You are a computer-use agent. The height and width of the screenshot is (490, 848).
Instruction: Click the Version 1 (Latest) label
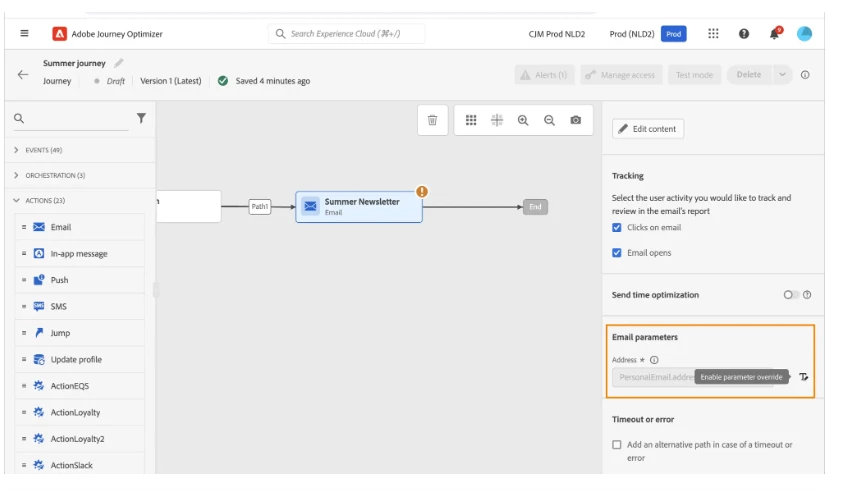(170, 81)
